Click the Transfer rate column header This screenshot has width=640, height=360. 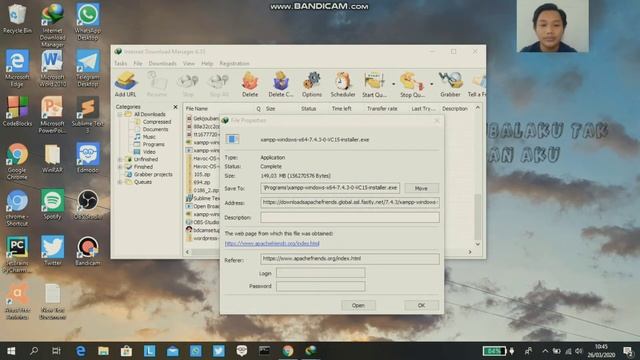[382, 109]
